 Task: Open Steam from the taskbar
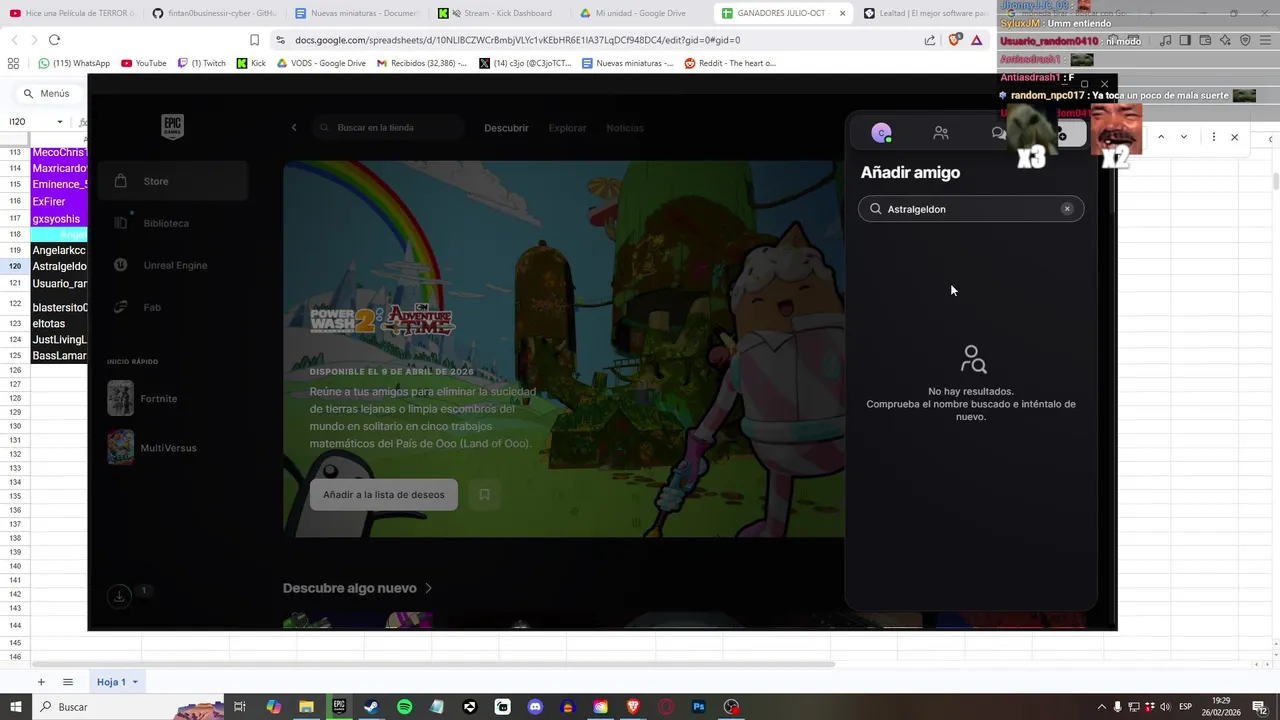click(x=371, y=707)
